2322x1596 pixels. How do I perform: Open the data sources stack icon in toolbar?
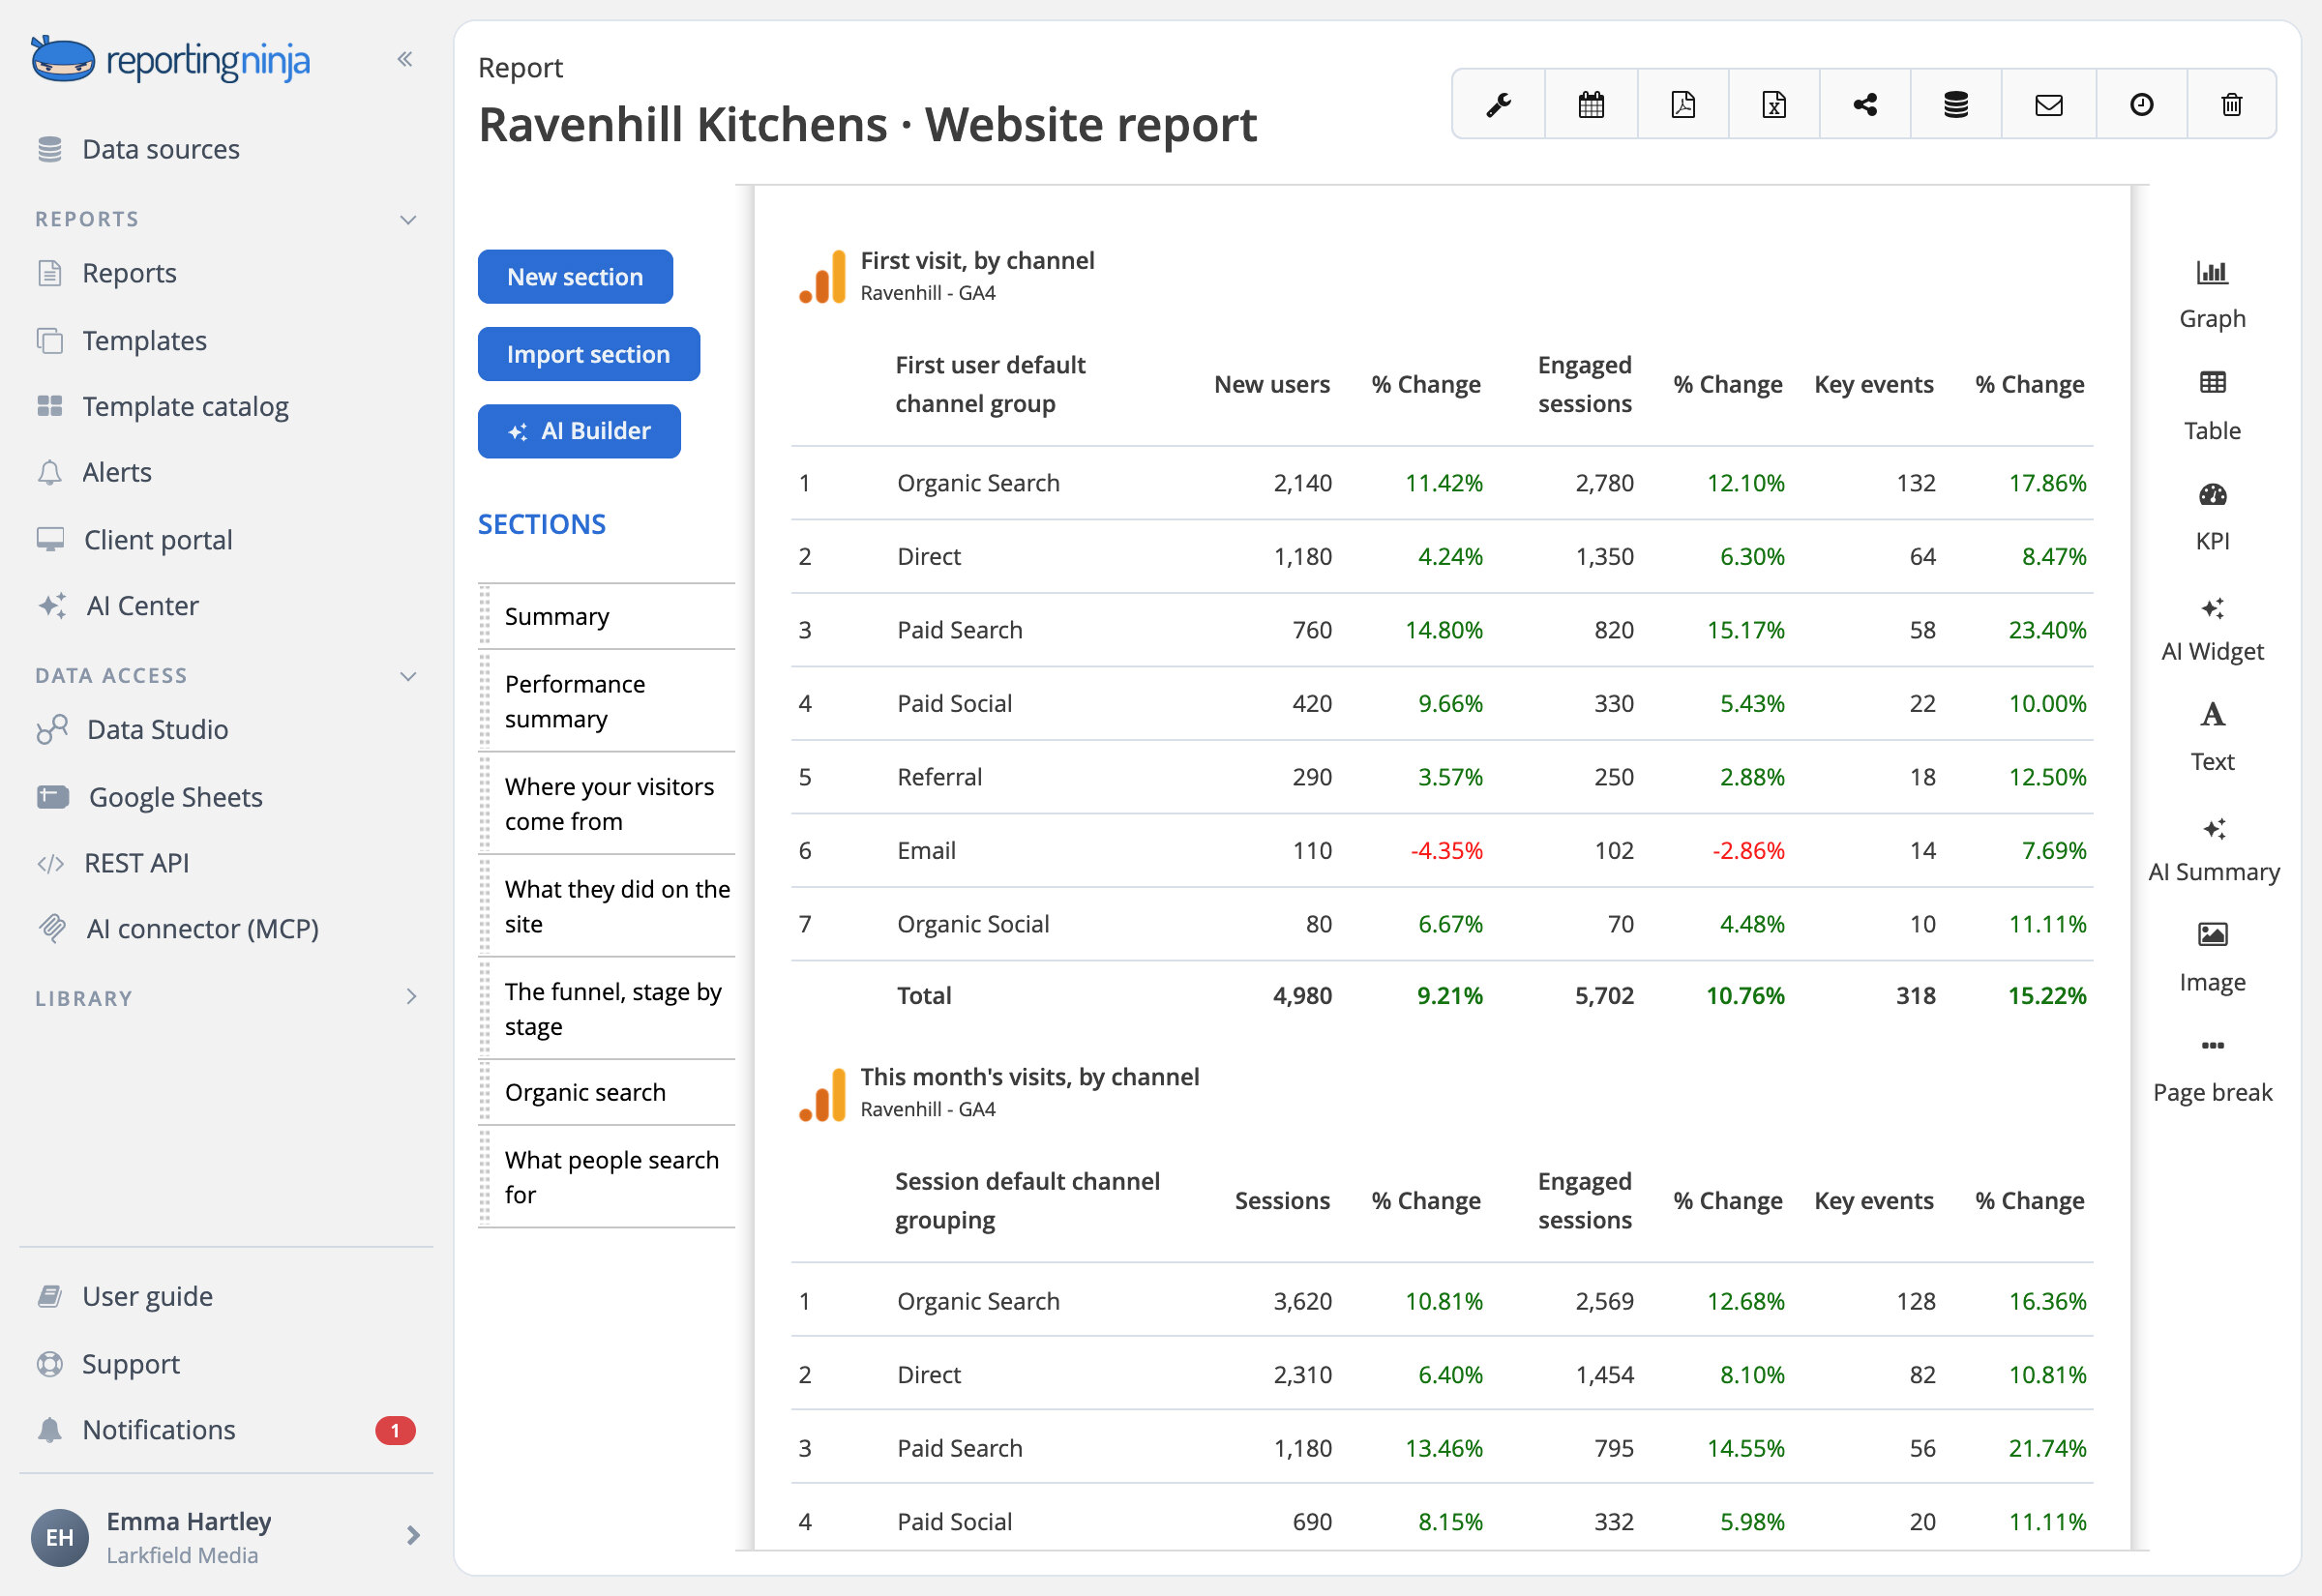coord(1956,104)
